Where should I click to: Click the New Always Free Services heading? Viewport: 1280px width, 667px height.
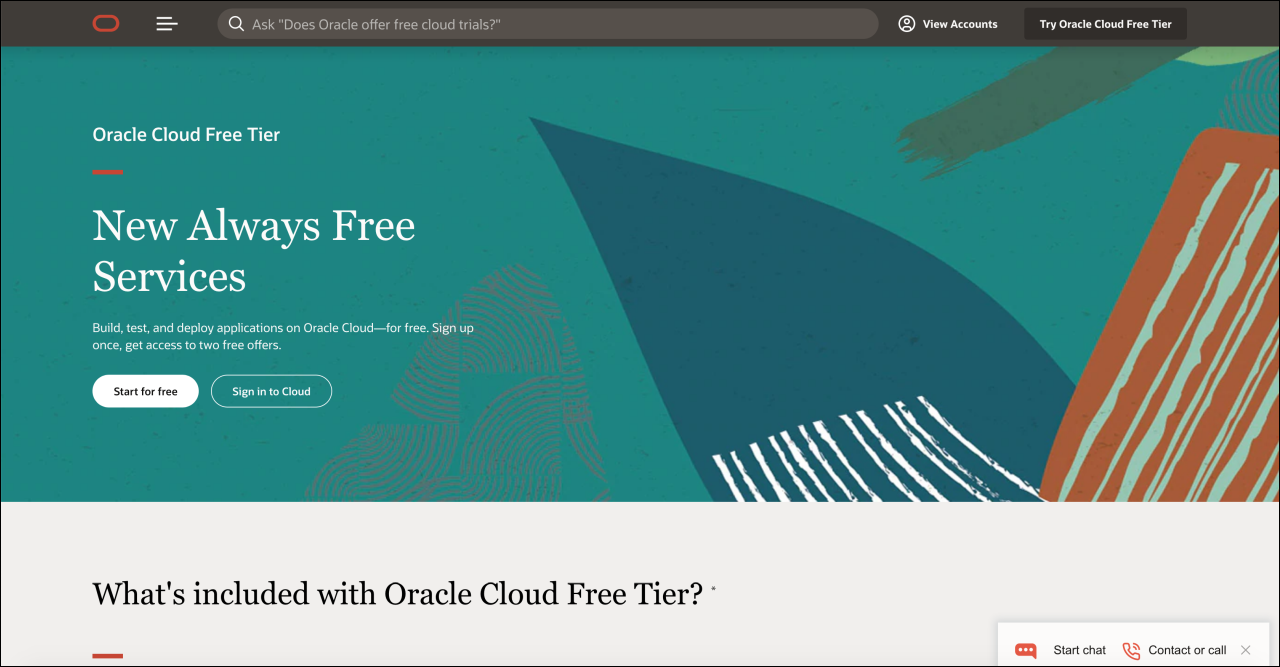pyautogui.click(x=254, y=251)
